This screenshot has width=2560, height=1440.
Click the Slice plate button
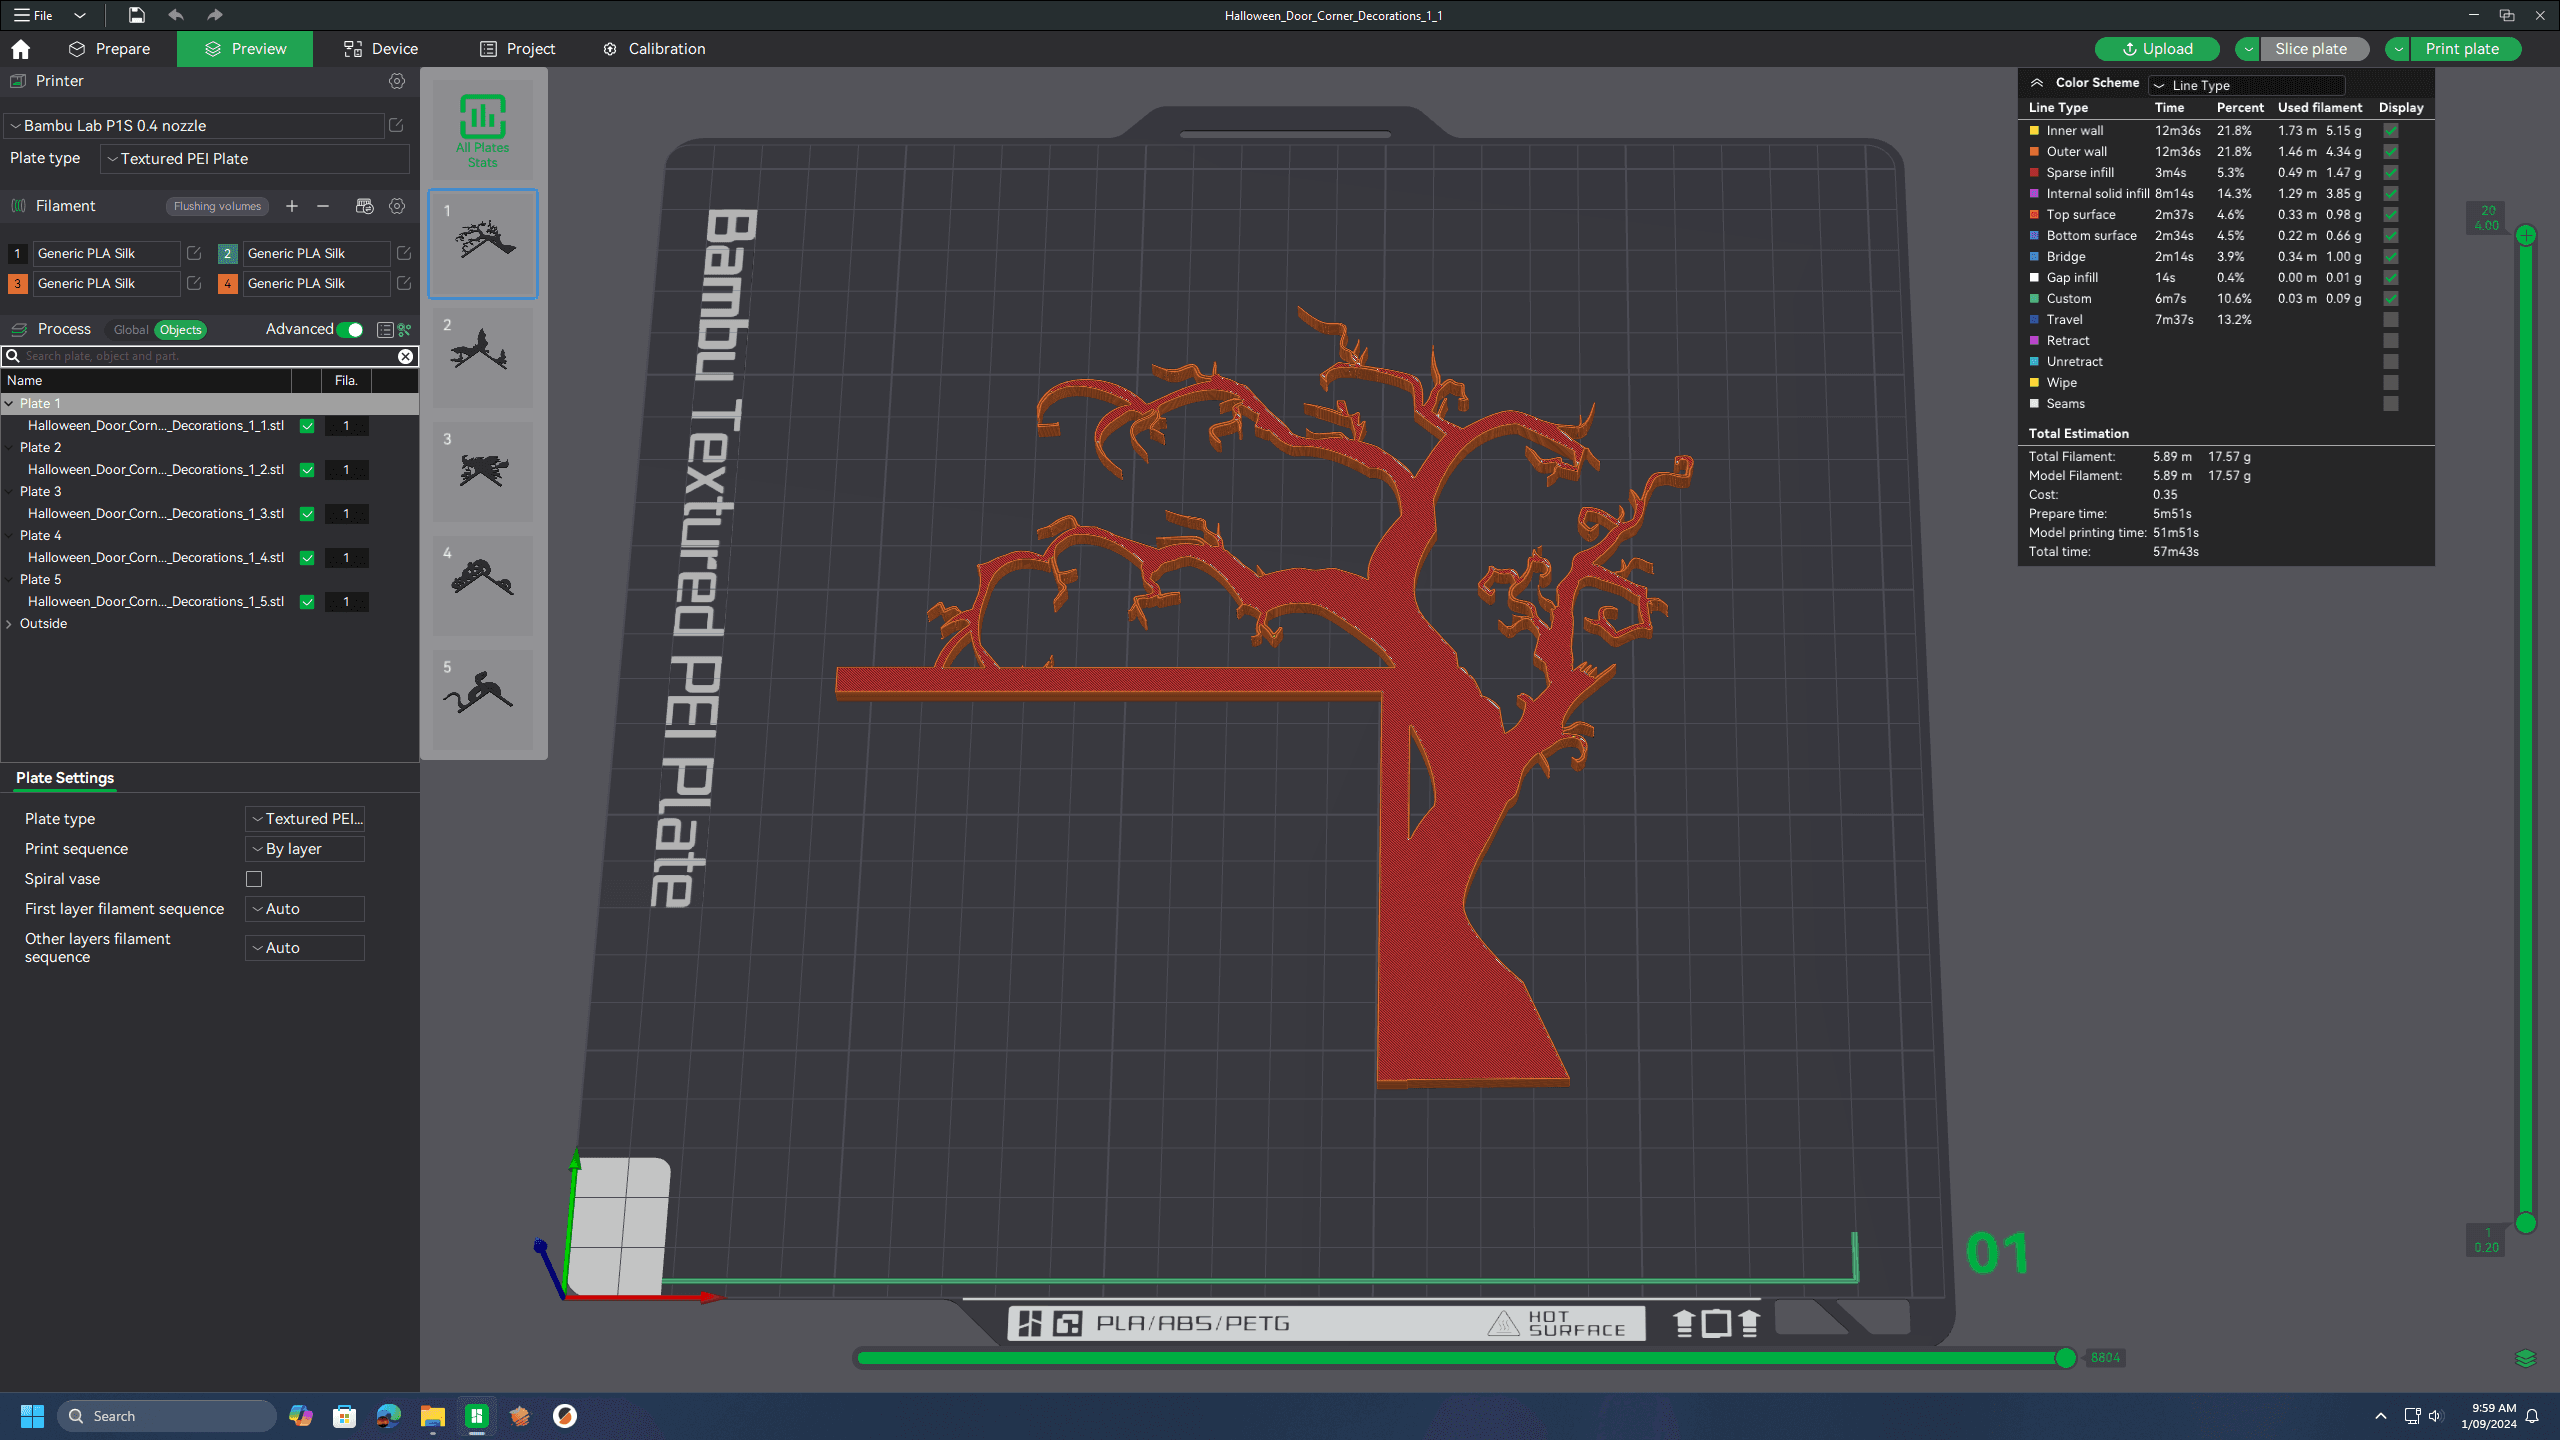tap(2309, 47)
